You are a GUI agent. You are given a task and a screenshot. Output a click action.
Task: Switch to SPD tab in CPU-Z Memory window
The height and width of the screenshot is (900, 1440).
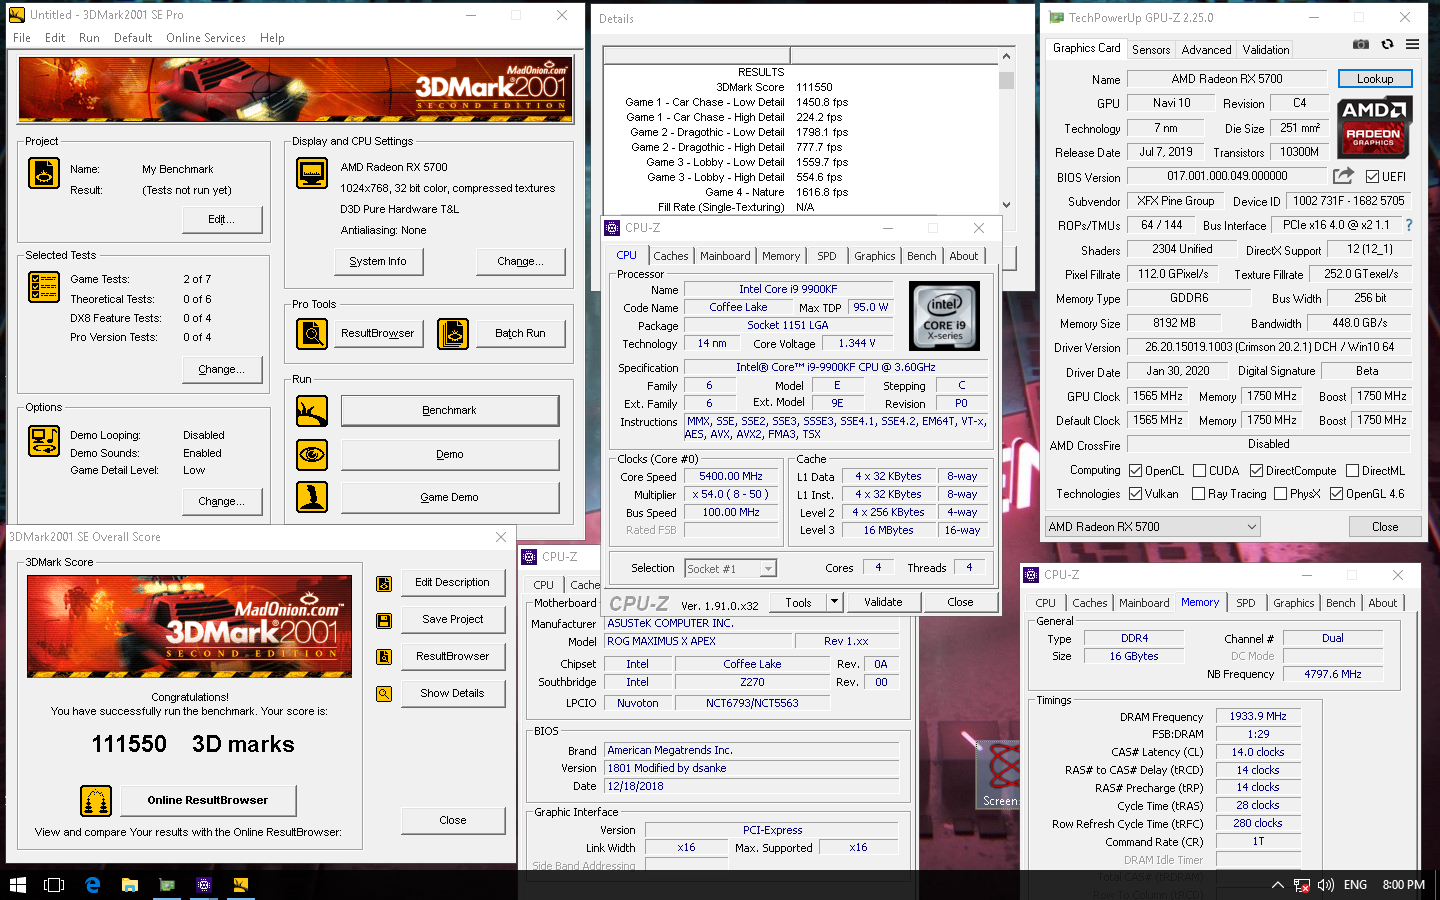click(x=1246, y=603)
